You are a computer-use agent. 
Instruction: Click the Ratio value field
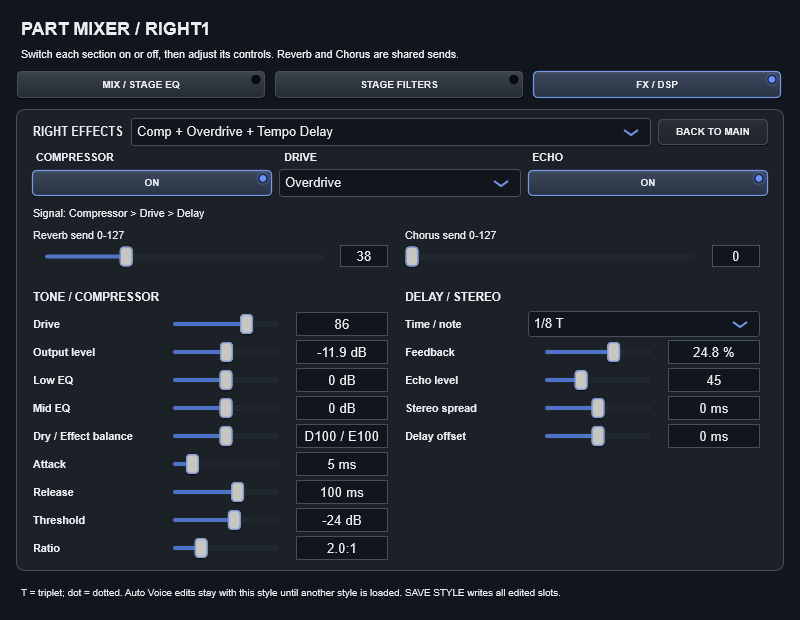(x=342, y=548)
